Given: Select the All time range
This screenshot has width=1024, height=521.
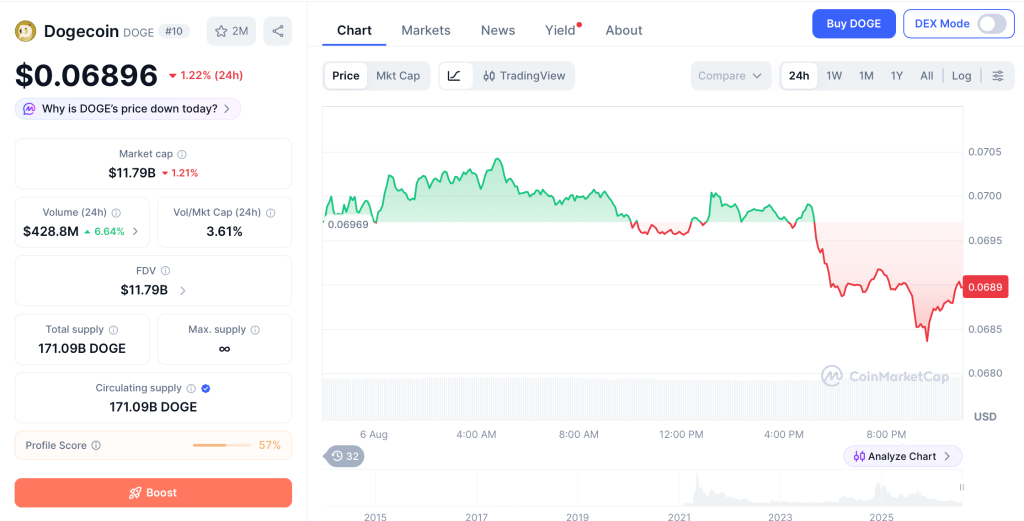Looking at the screenshot, I should [927, 76].
